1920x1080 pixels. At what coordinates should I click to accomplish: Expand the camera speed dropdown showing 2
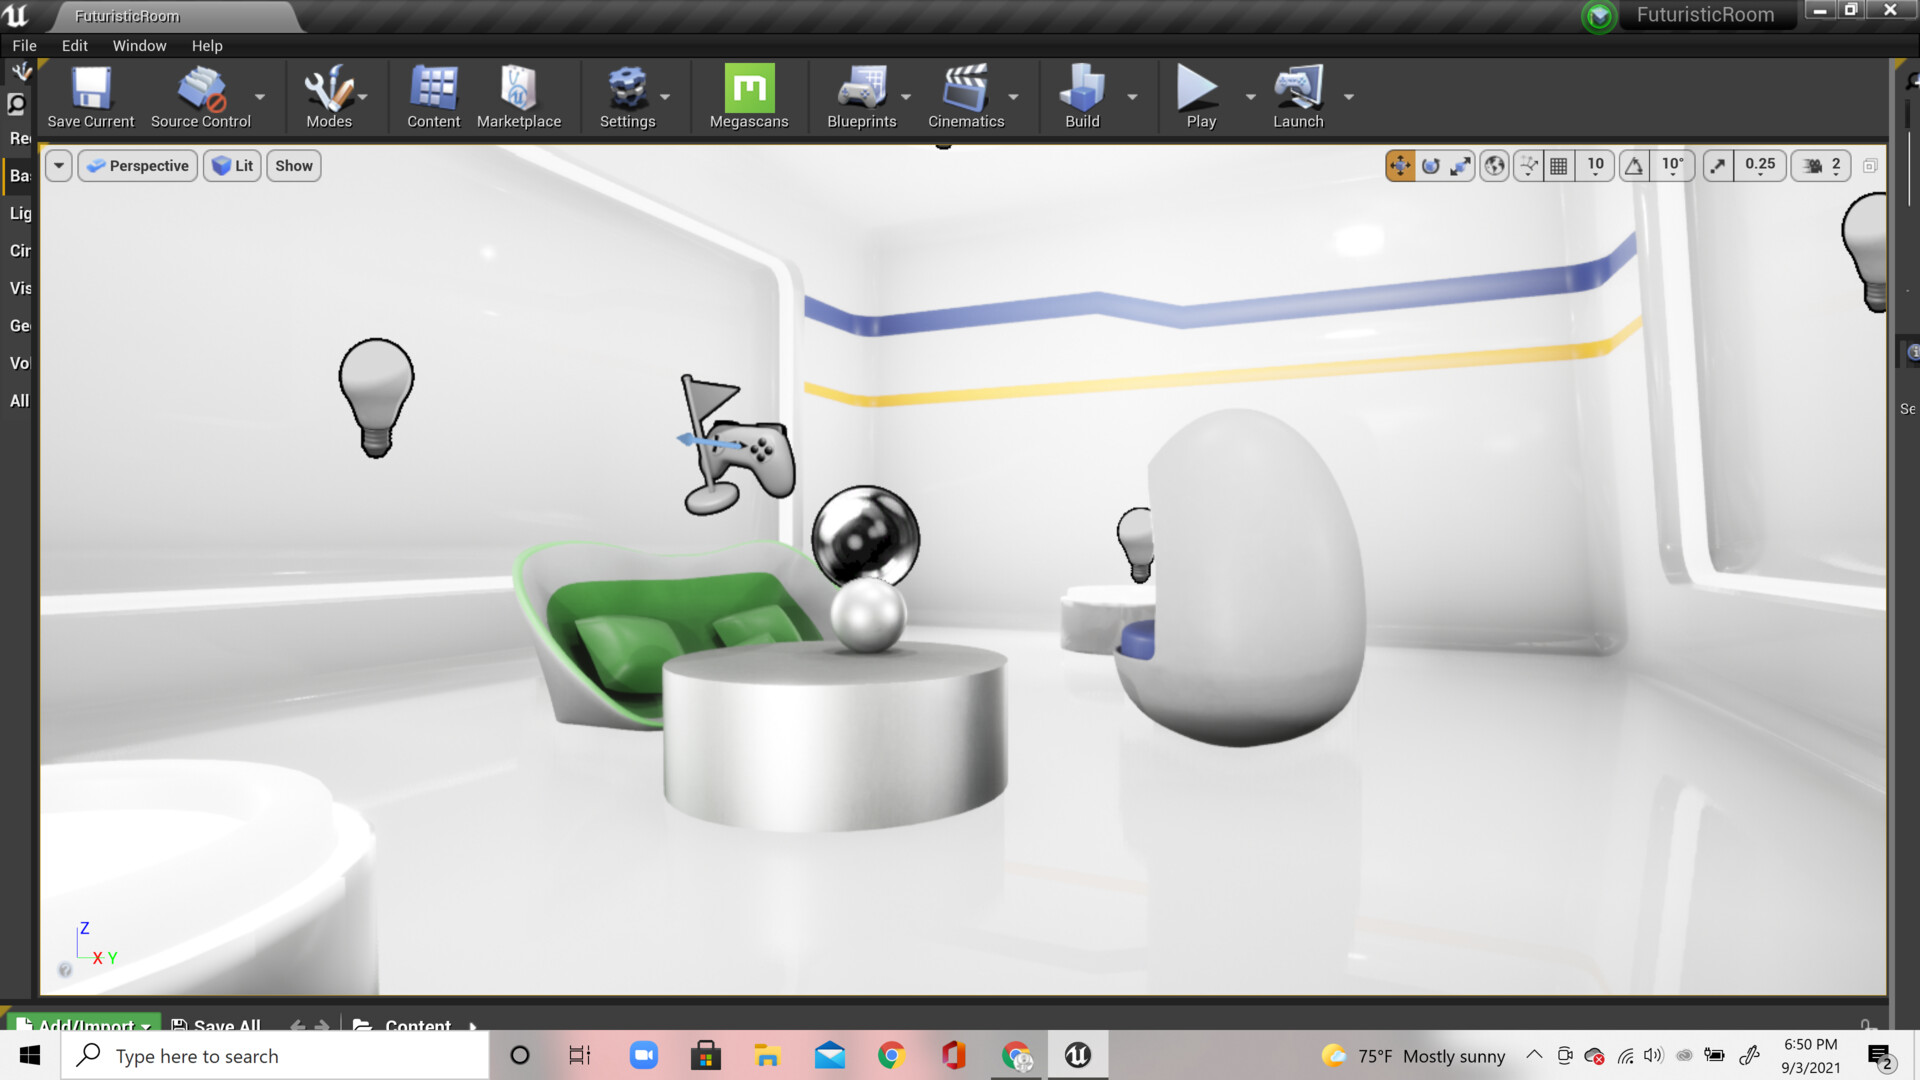tap(1835, 166)
